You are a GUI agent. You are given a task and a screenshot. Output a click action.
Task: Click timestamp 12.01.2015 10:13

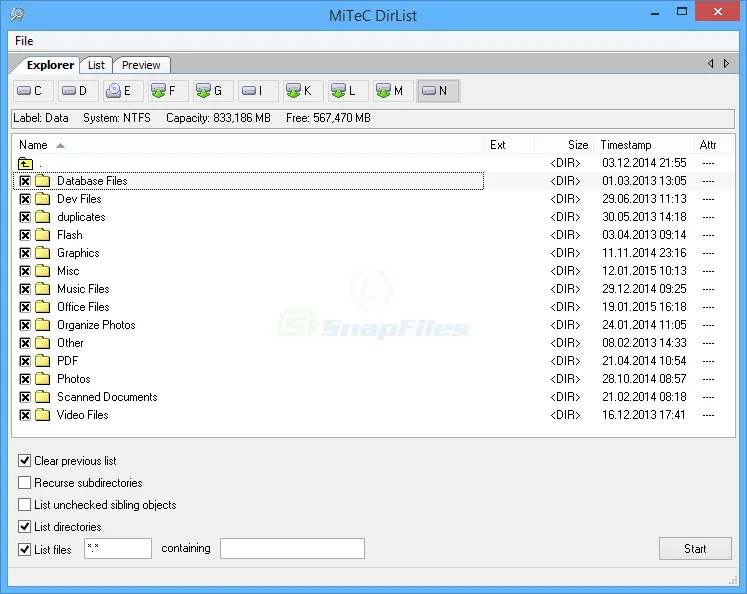[644, 271]
